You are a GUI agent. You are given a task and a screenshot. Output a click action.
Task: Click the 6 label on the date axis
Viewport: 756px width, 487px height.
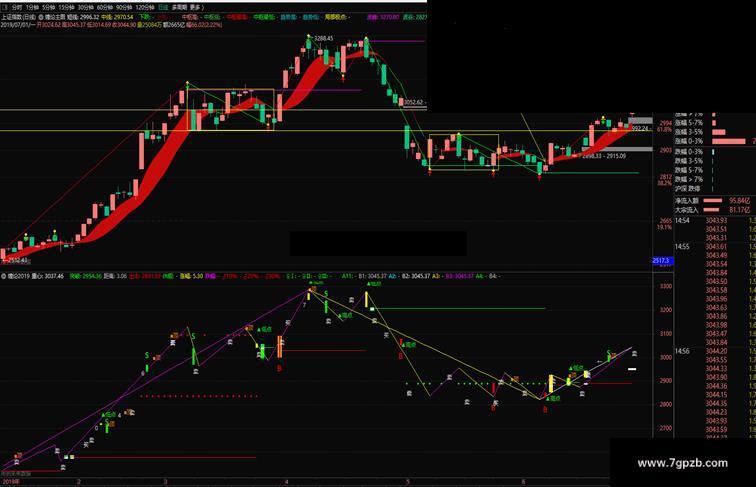(x=524, y=482)
